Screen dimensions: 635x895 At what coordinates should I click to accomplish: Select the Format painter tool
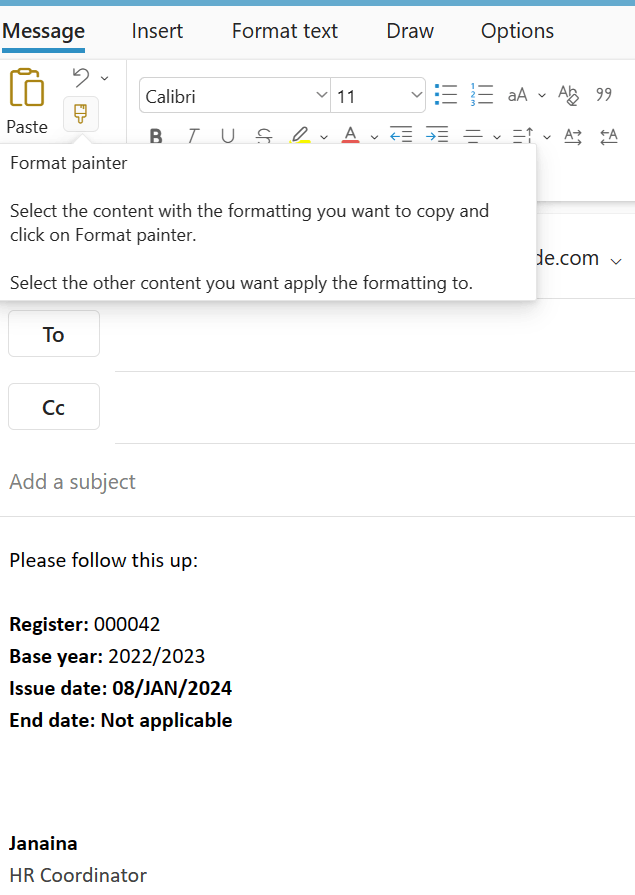click(x=80, y=114)
